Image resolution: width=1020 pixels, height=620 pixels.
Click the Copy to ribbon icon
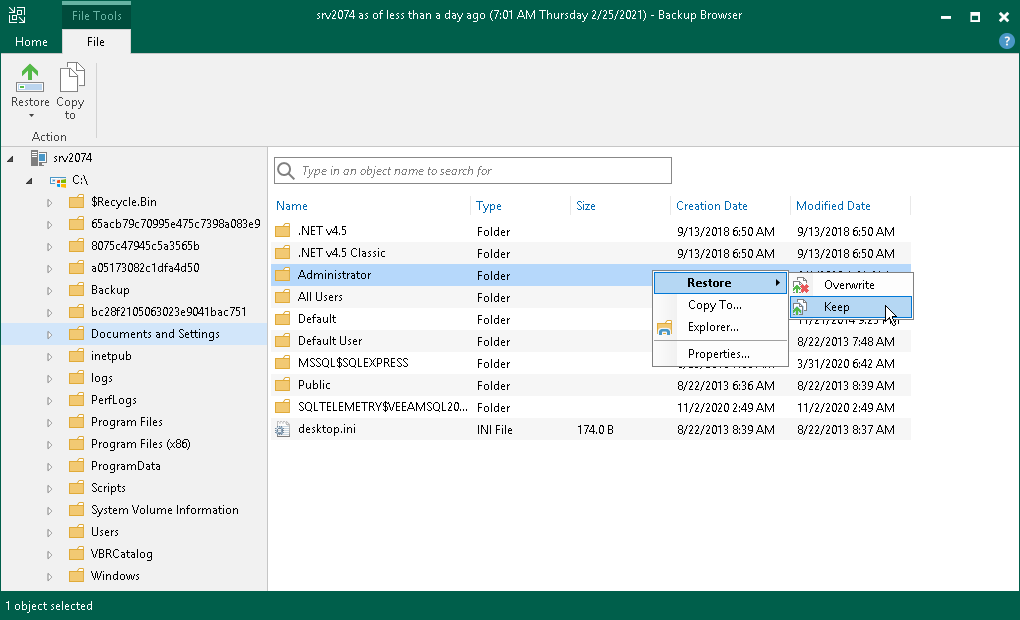70,80
